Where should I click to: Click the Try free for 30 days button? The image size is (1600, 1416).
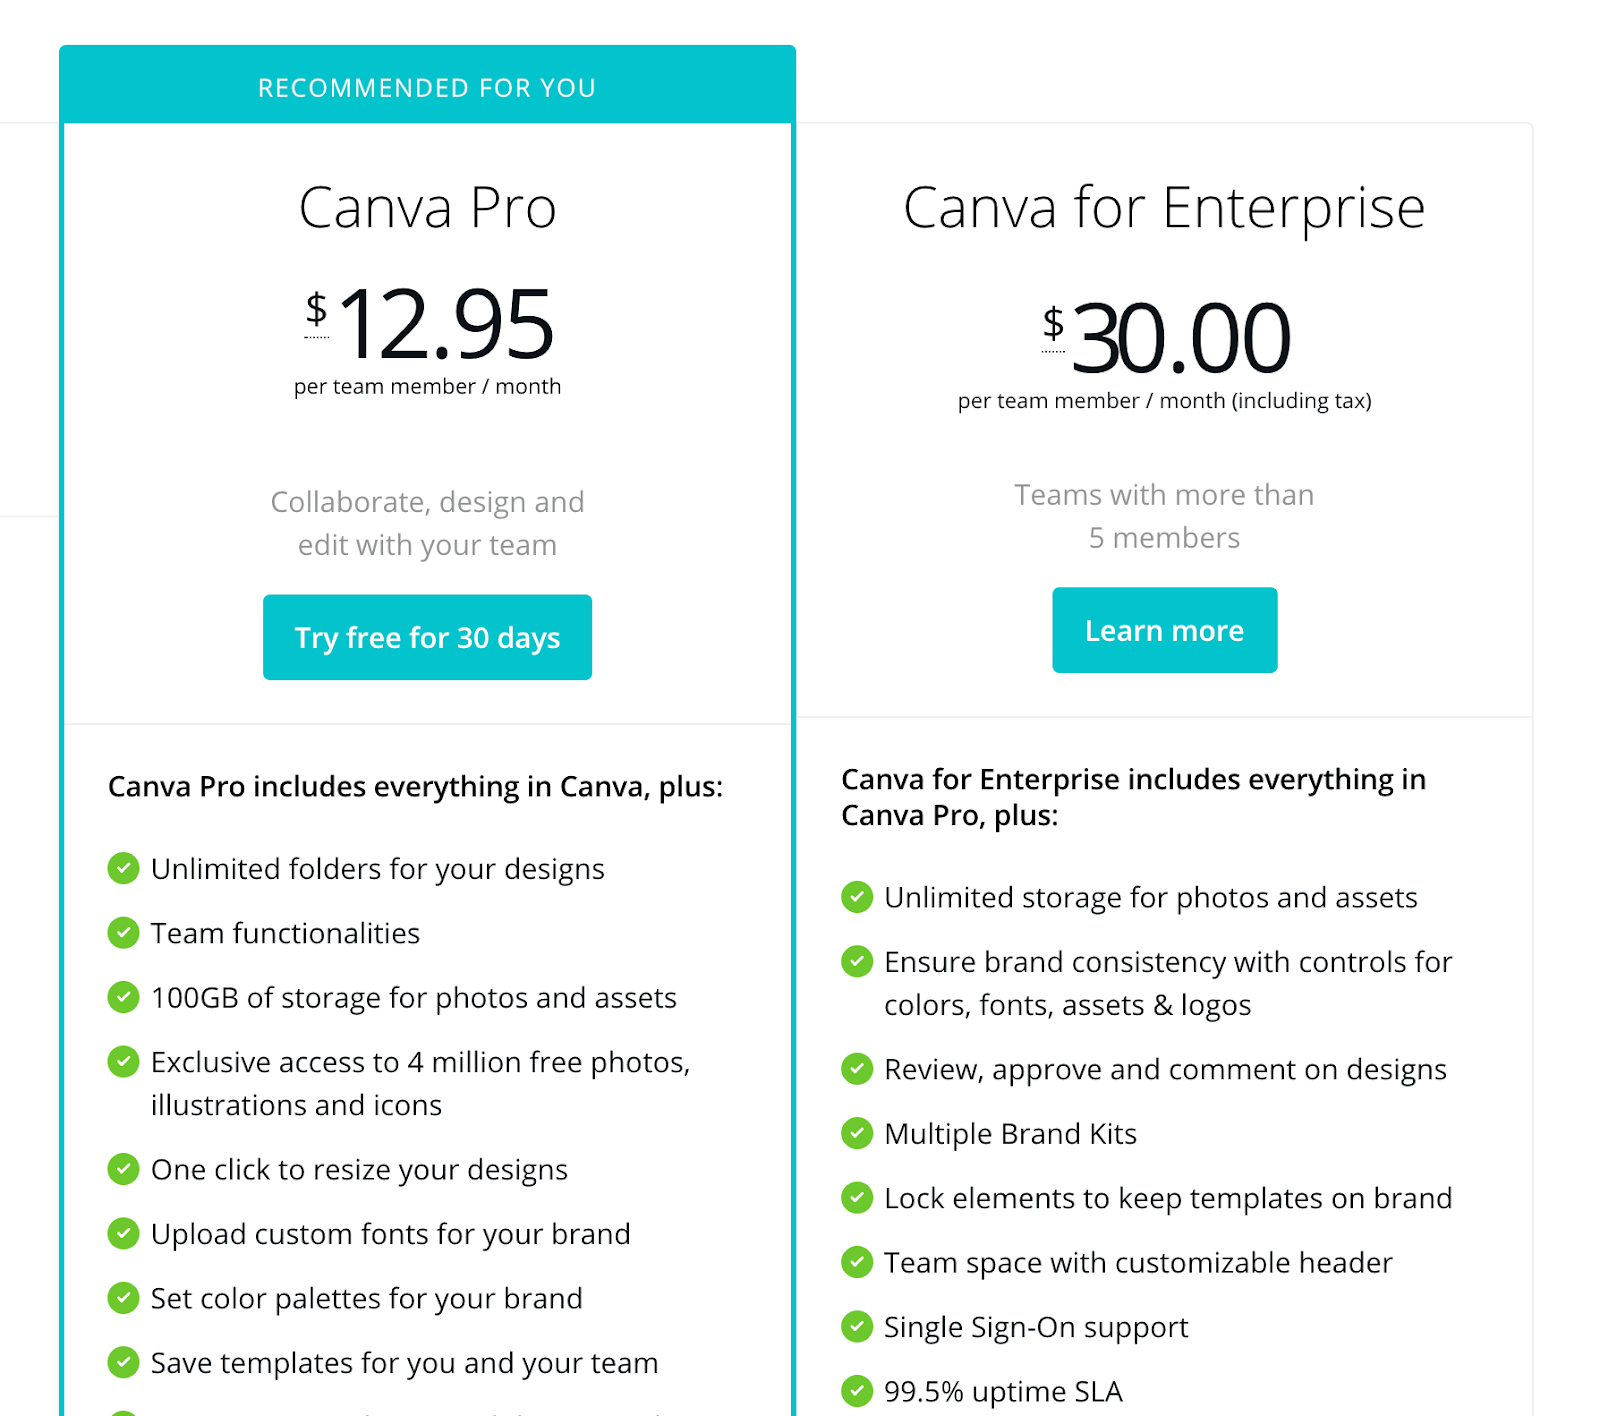[427, 637]
